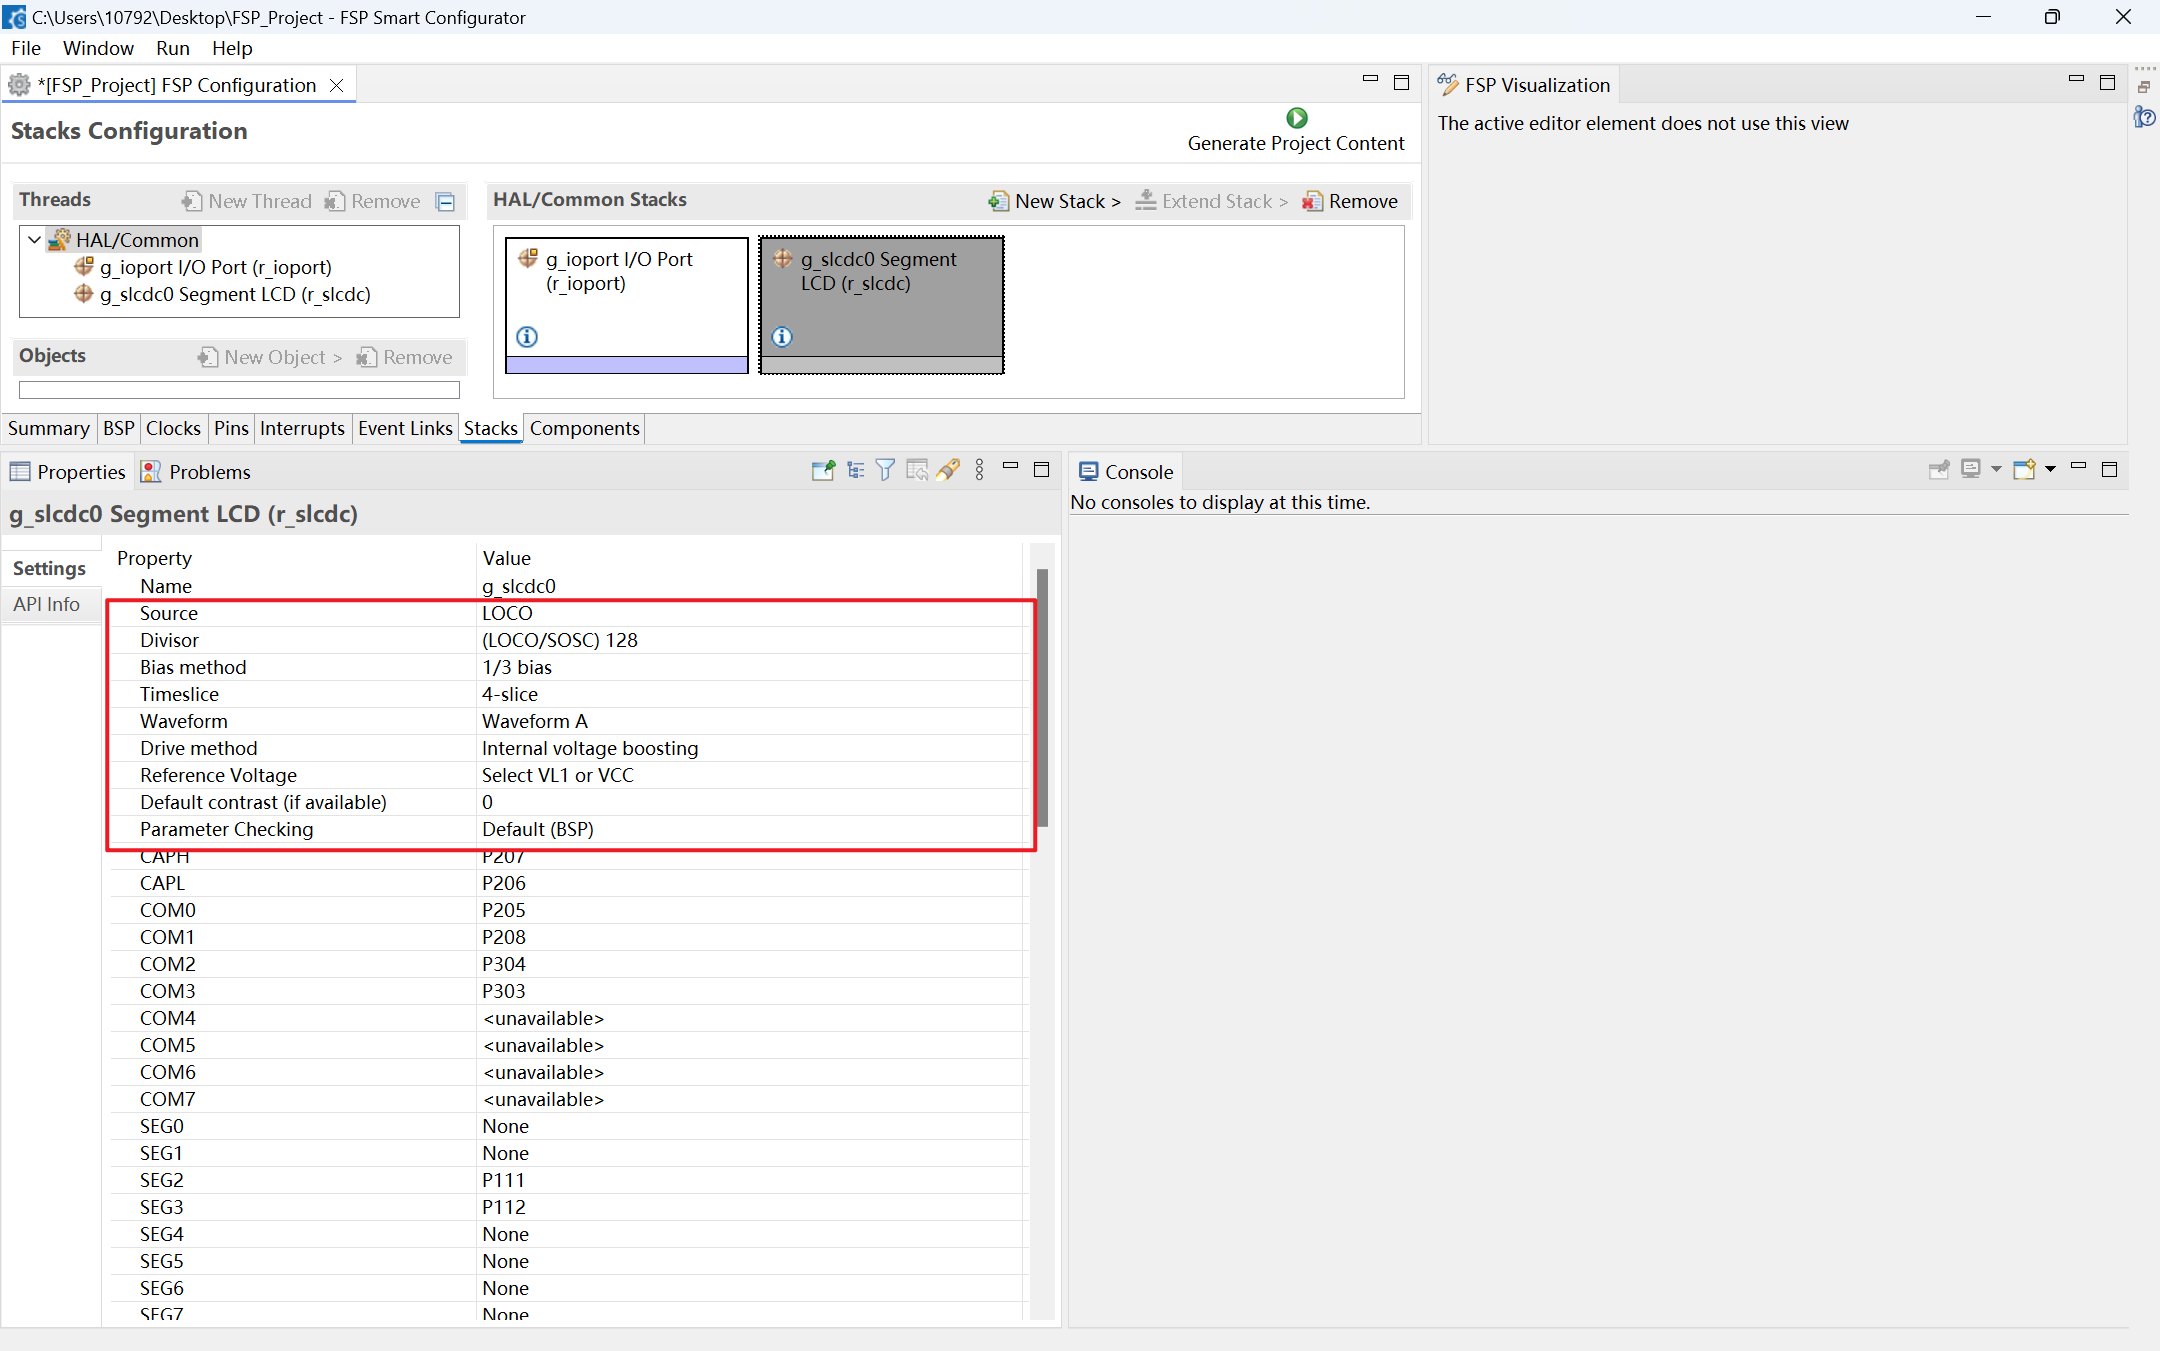Image resolution: width=2160 pixels, height=1351 pixels.
Task: Click the New Stack icon button
Action: click(998, 201)
